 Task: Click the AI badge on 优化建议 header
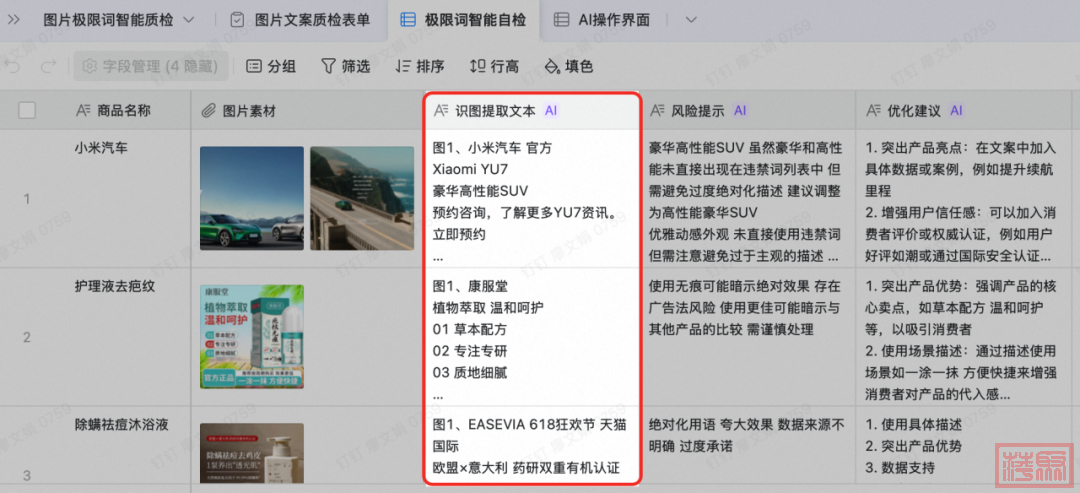[x=956, y=110]
